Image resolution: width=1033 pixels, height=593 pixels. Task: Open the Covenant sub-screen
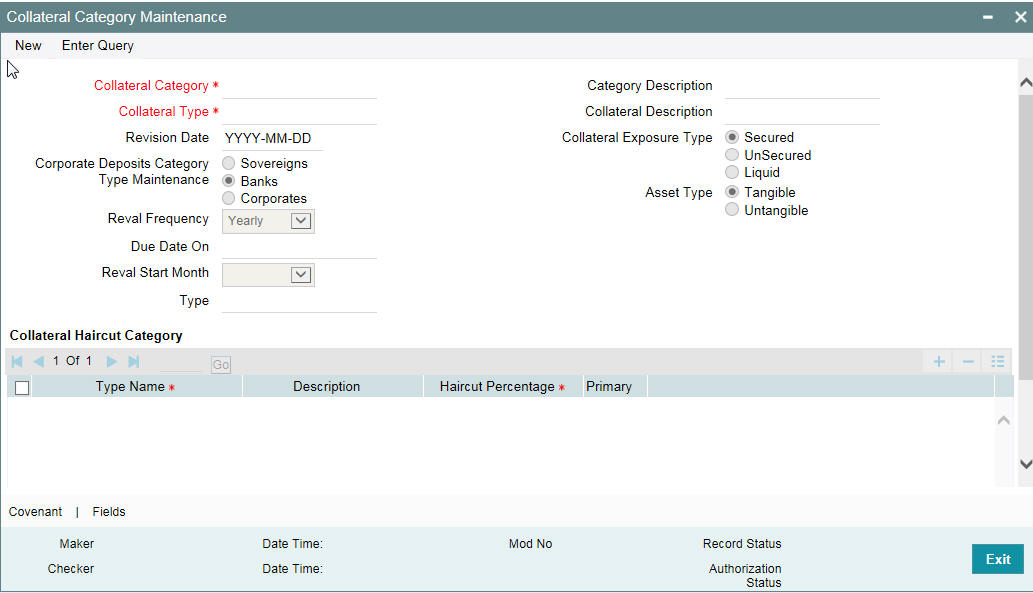click(x=35, y=511)
